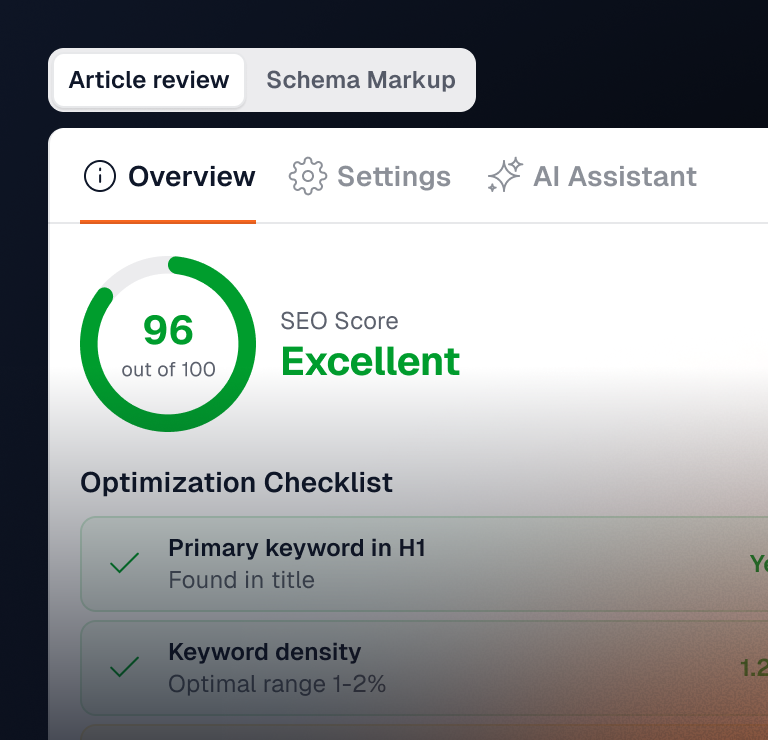768x740 pixels.
Task: Open the Settings tab label
Action: pos(394,176)
